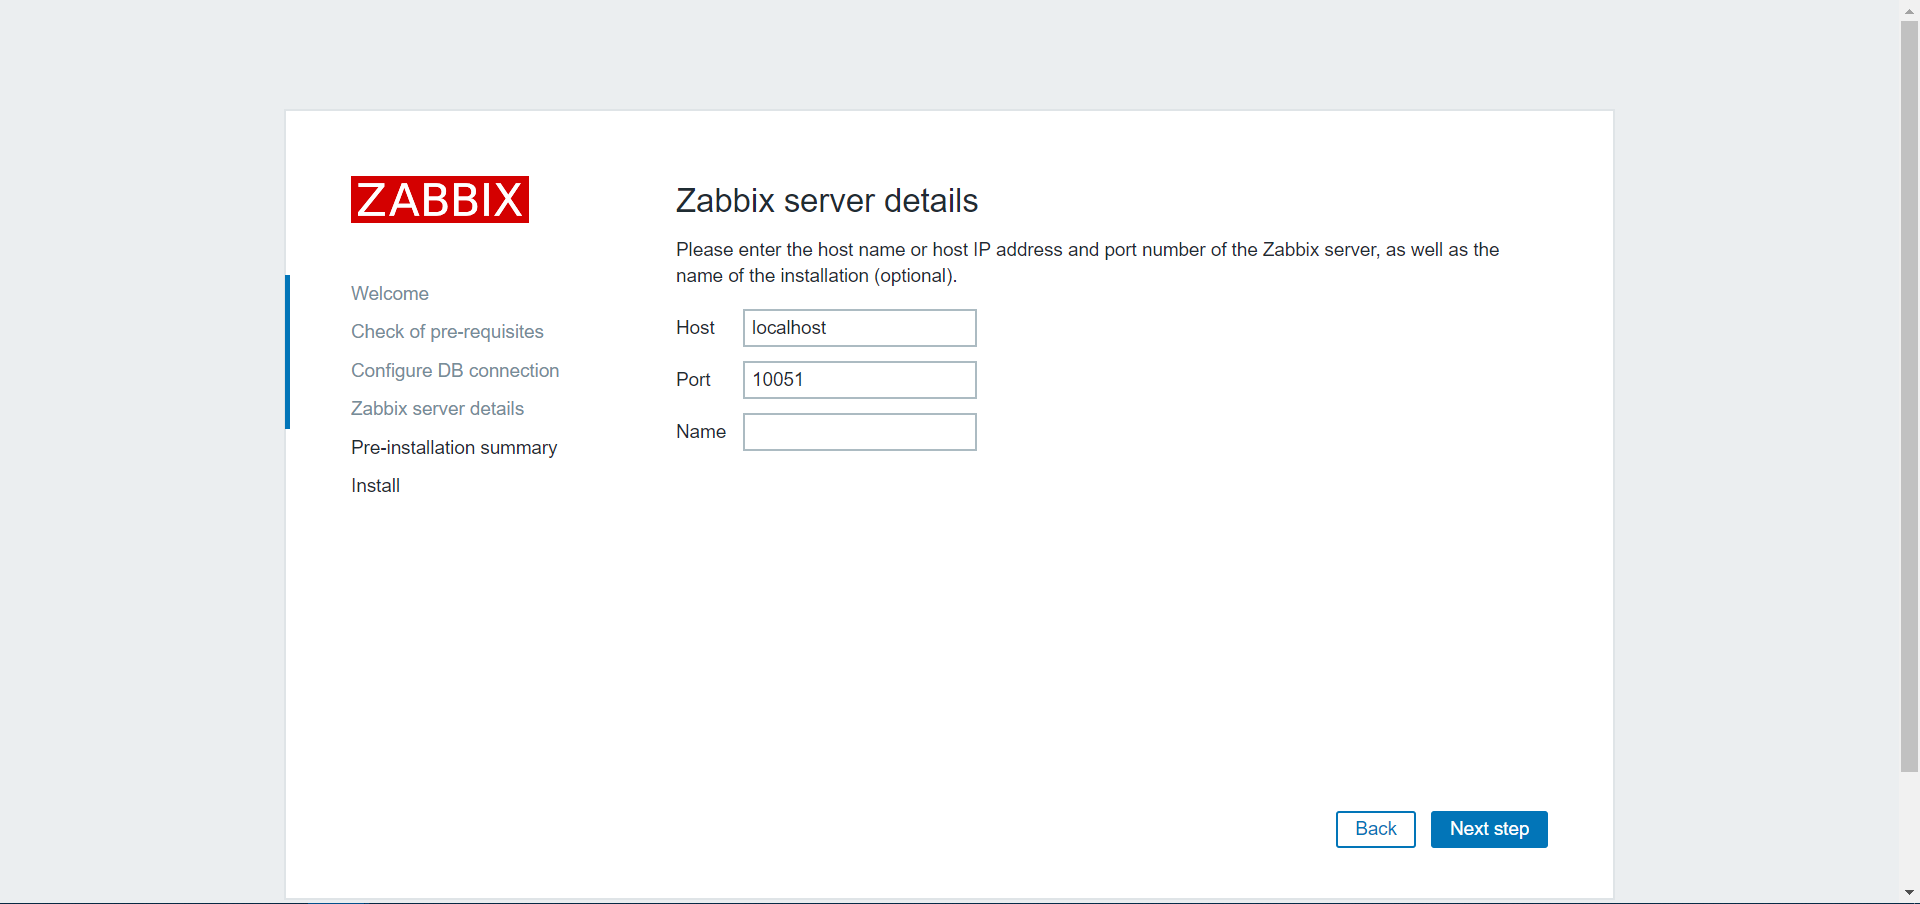Click the Zabbix logo
The height and width of the screenshot is (904, 1920).
pos(439,200)
